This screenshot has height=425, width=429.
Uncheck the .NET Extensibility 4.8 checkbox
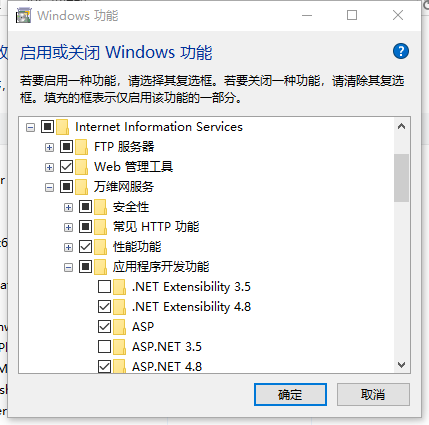pyautogui.click(x=104, y=307)
